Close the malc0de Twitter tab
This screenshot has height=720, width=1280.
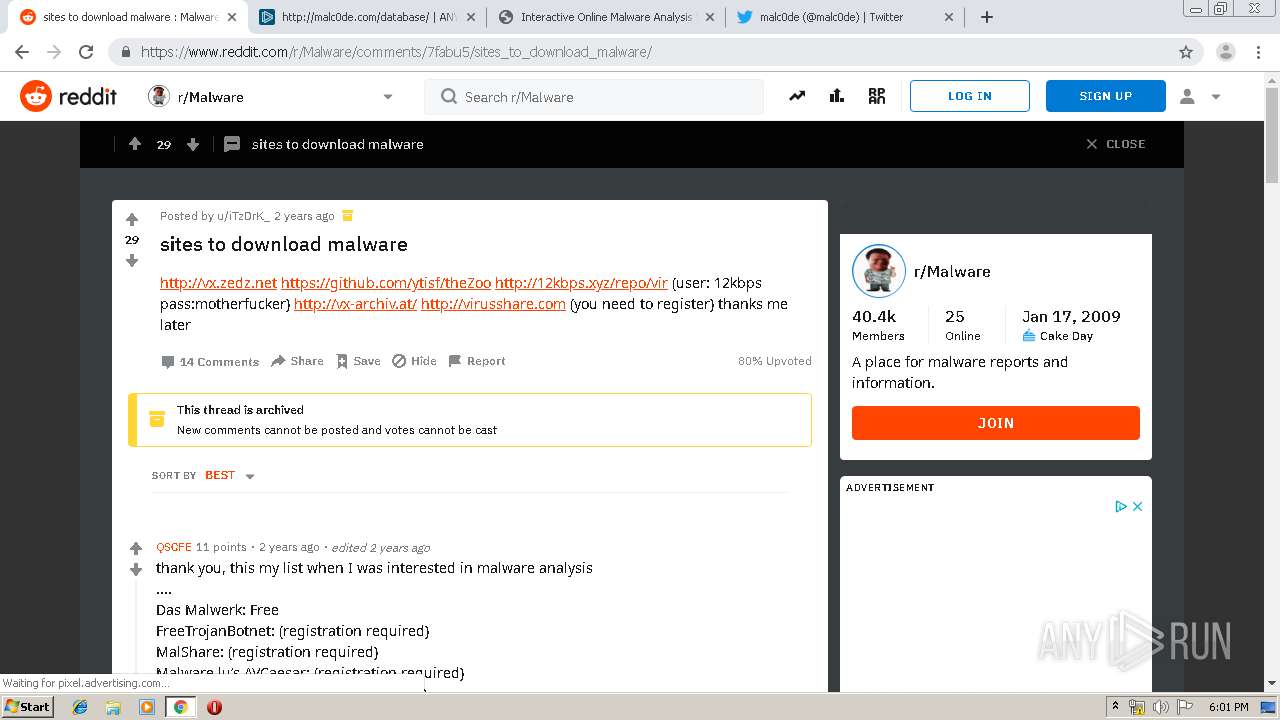pyautogui.click(x=949, y=17)
